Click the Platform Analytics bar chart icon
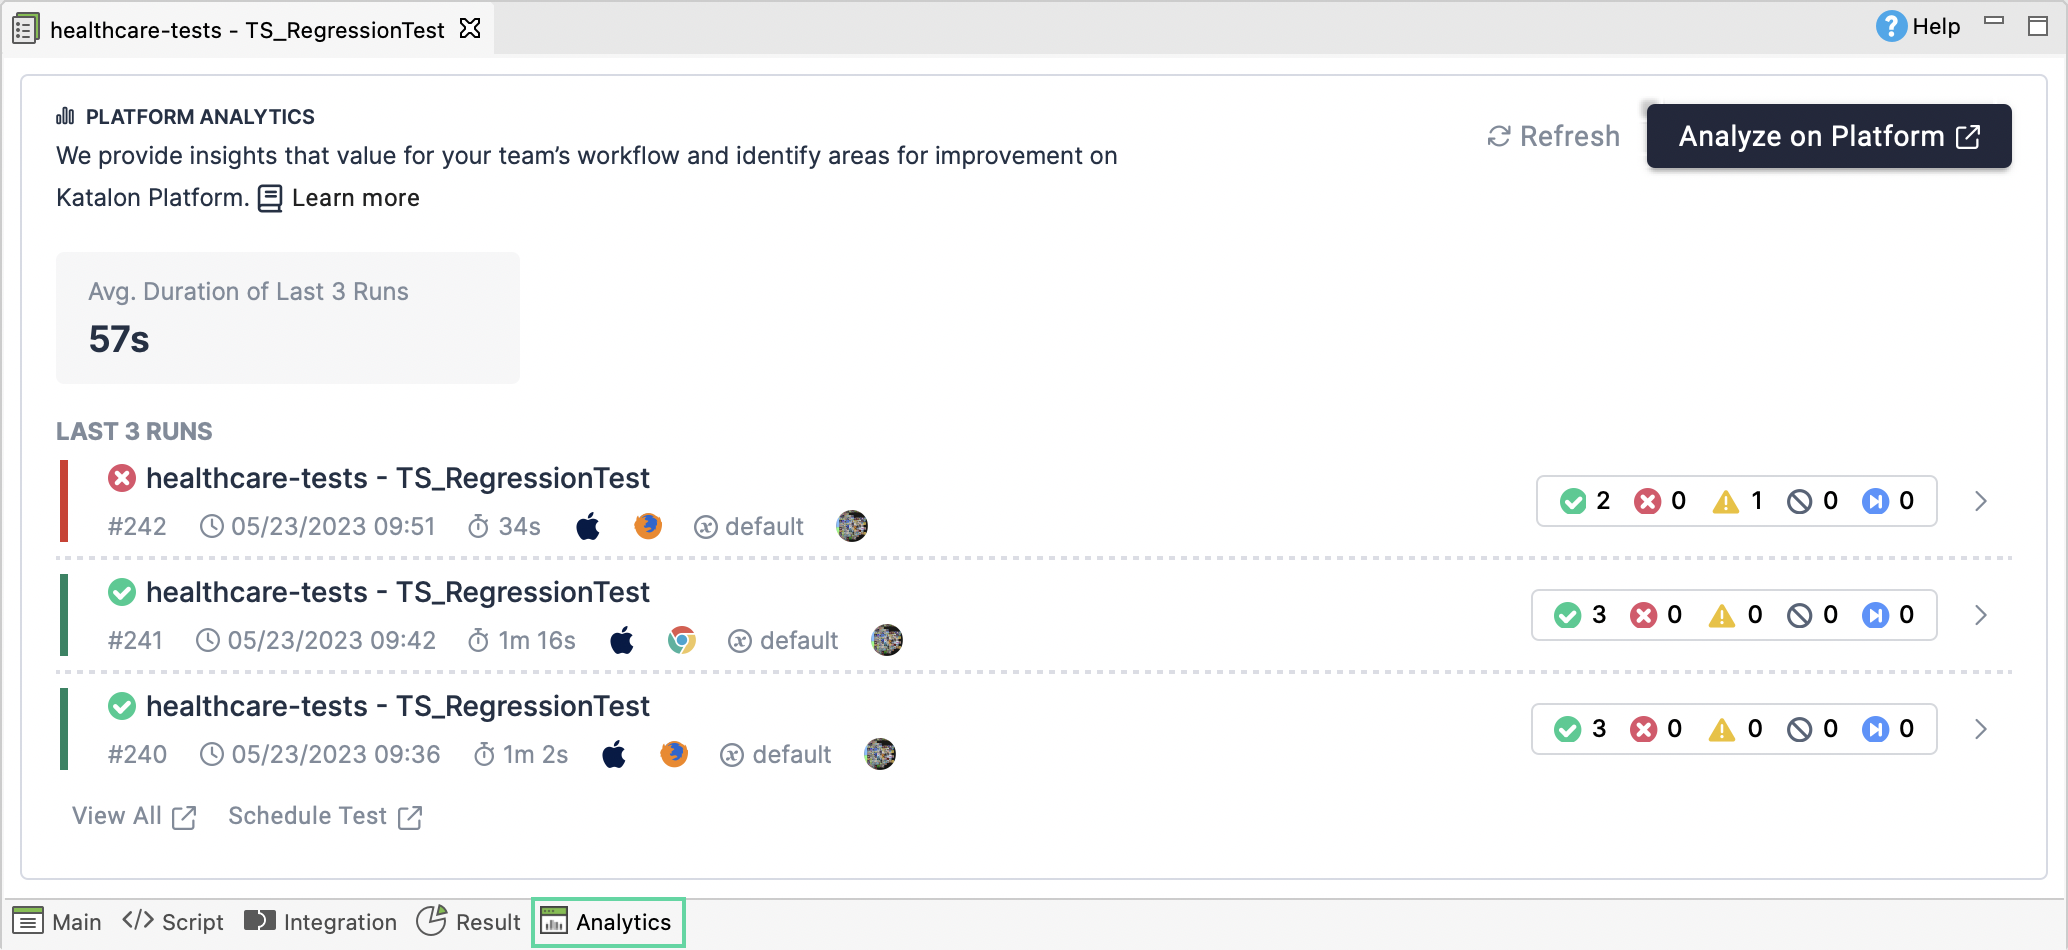This screenshot has width=2068, height=950. tap(65, 116)
